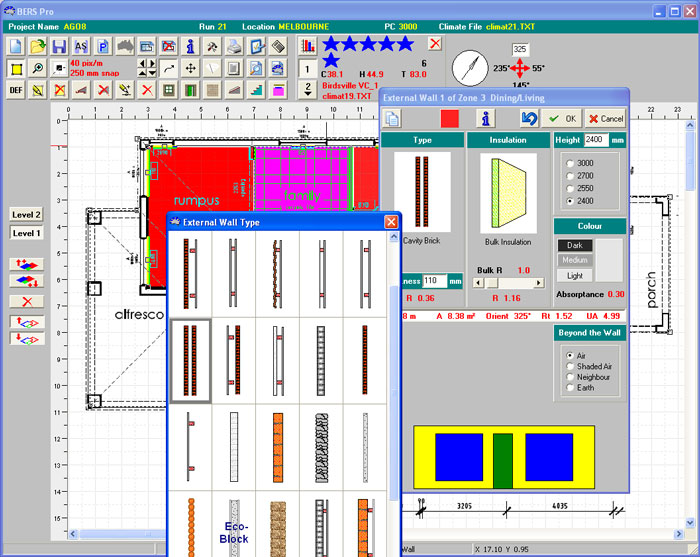
Task: Click the Bulk R slider left arrow
Action: coord(479,283)
